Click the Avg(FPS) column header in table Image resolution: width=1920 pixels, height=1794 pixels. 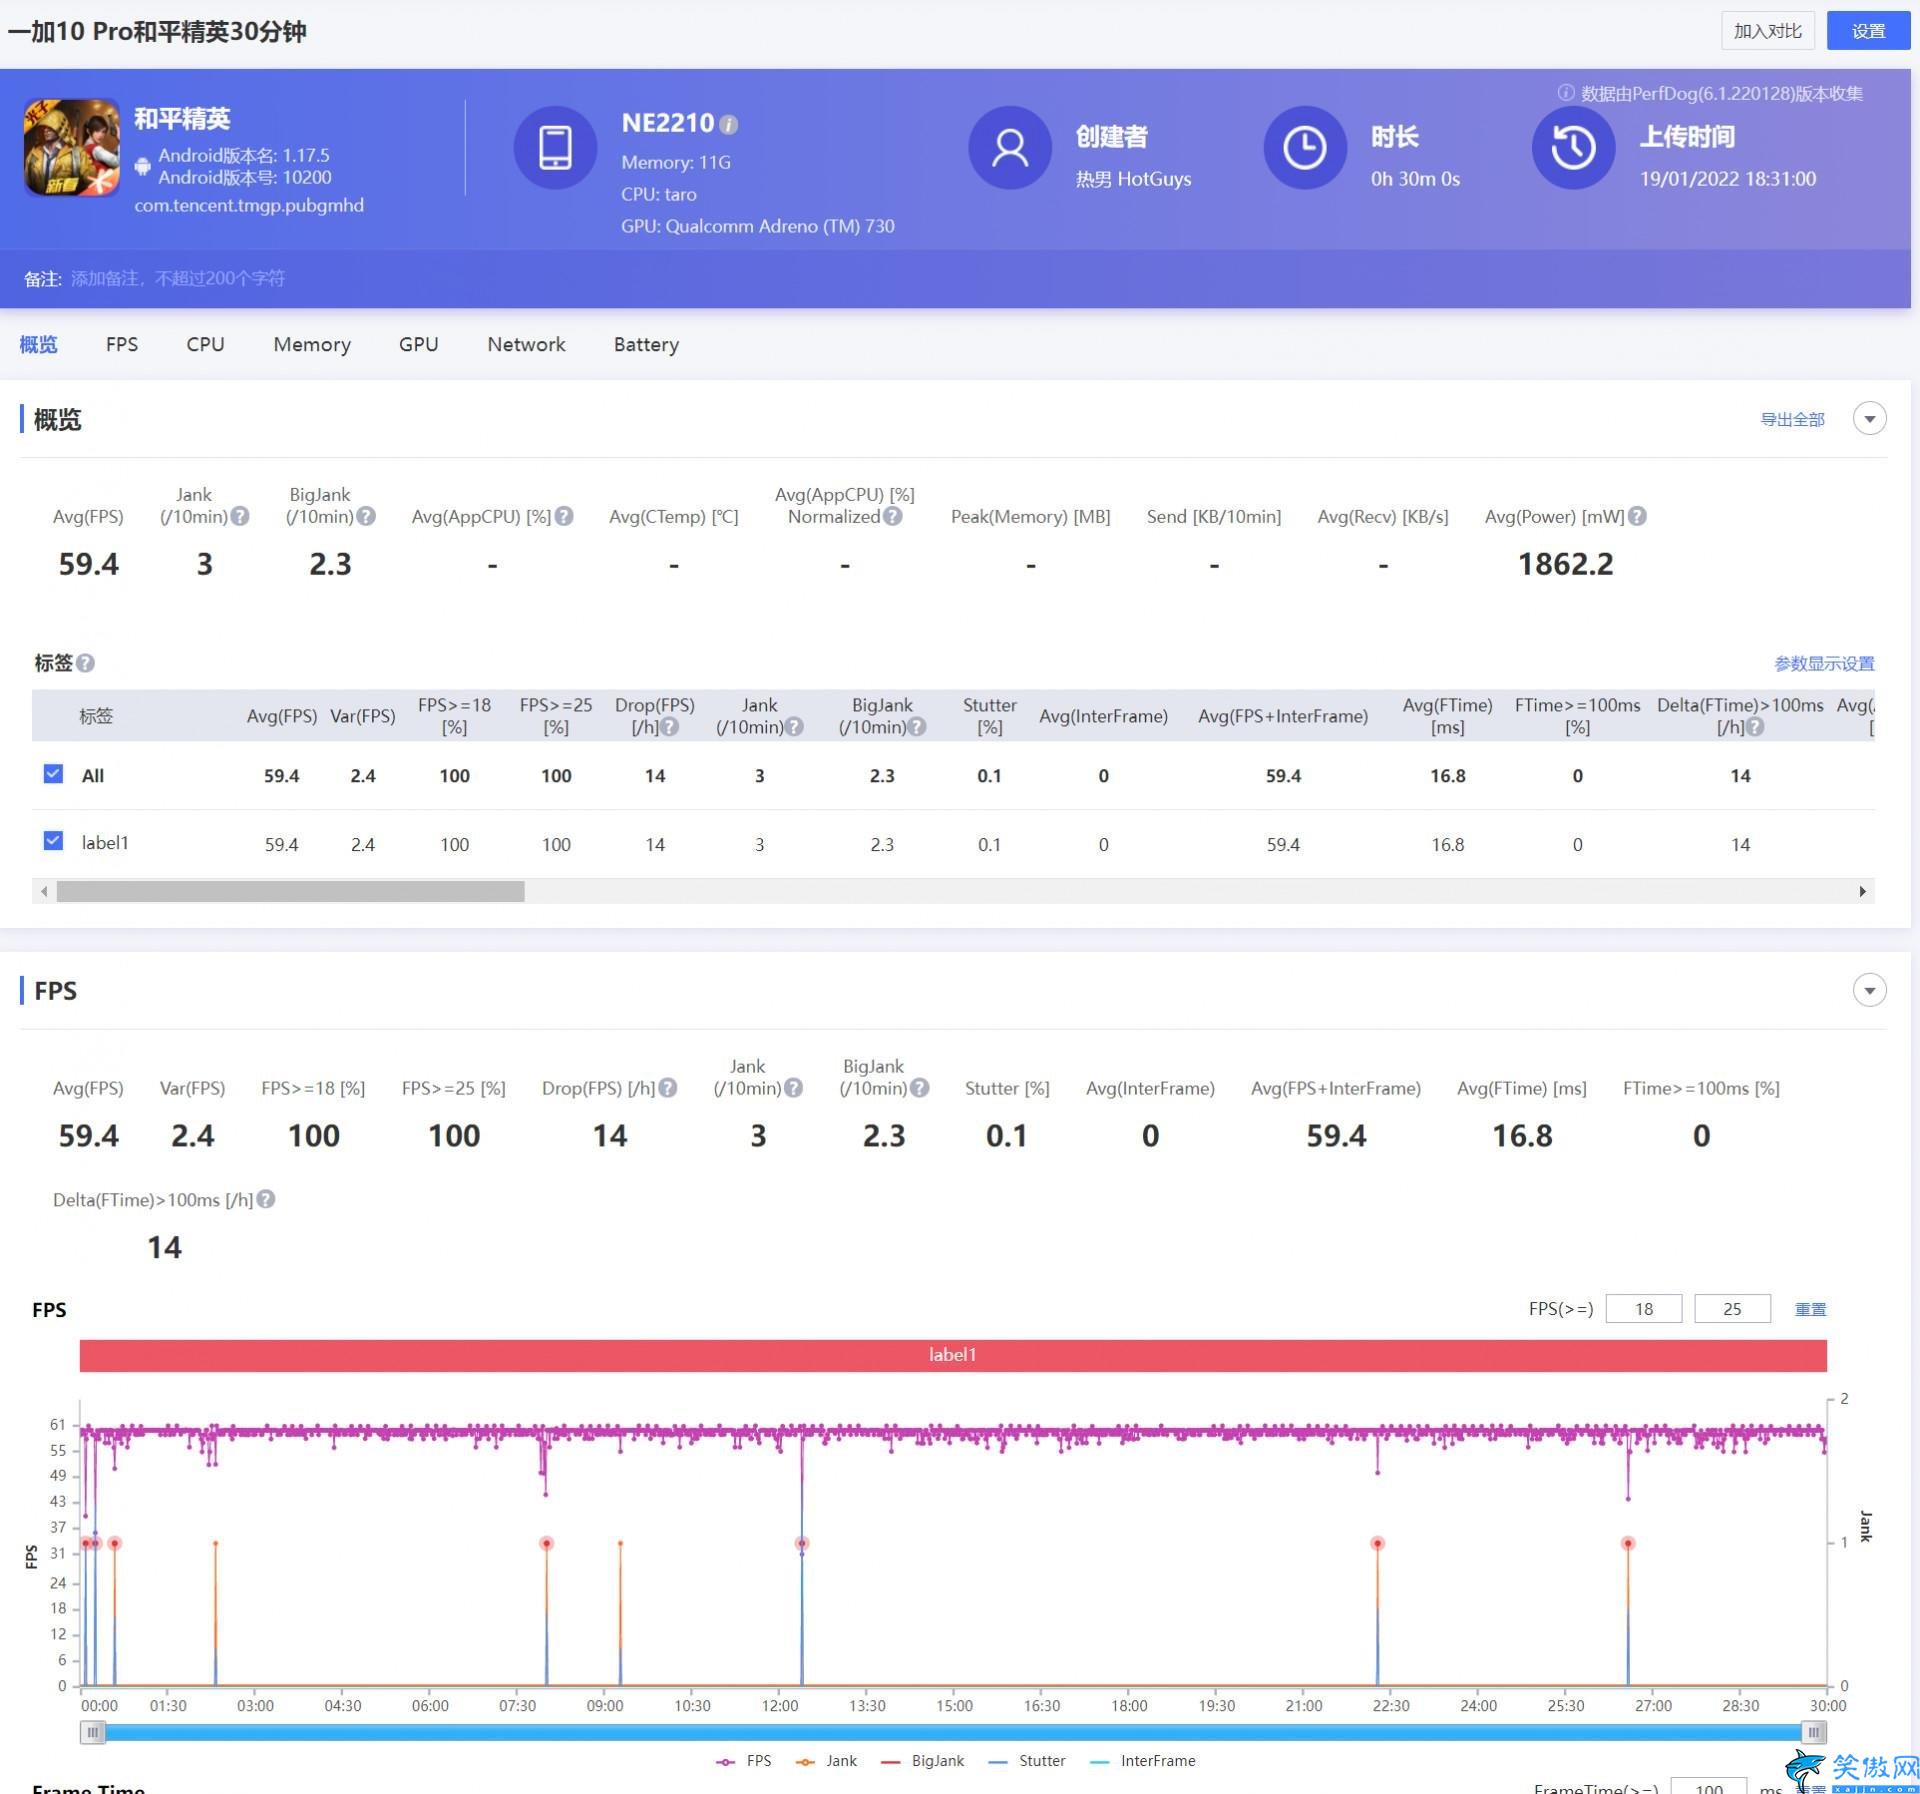pyautogui.click(x=281, y=716)
